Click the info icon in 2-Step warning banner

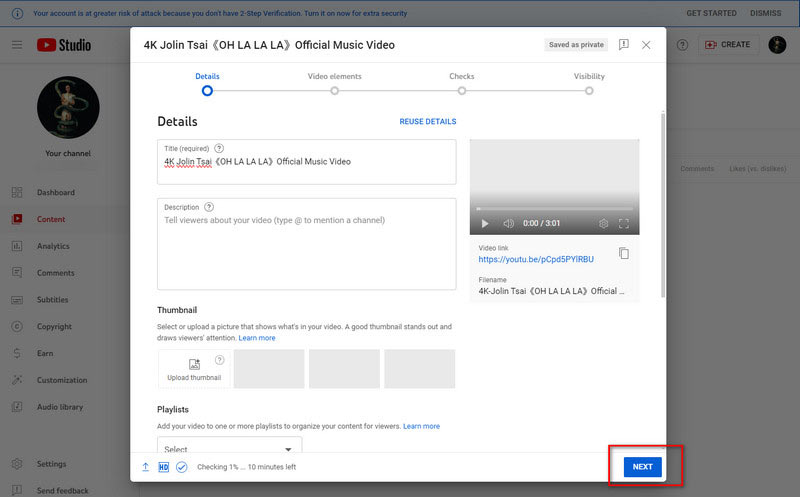pos(17,13)
